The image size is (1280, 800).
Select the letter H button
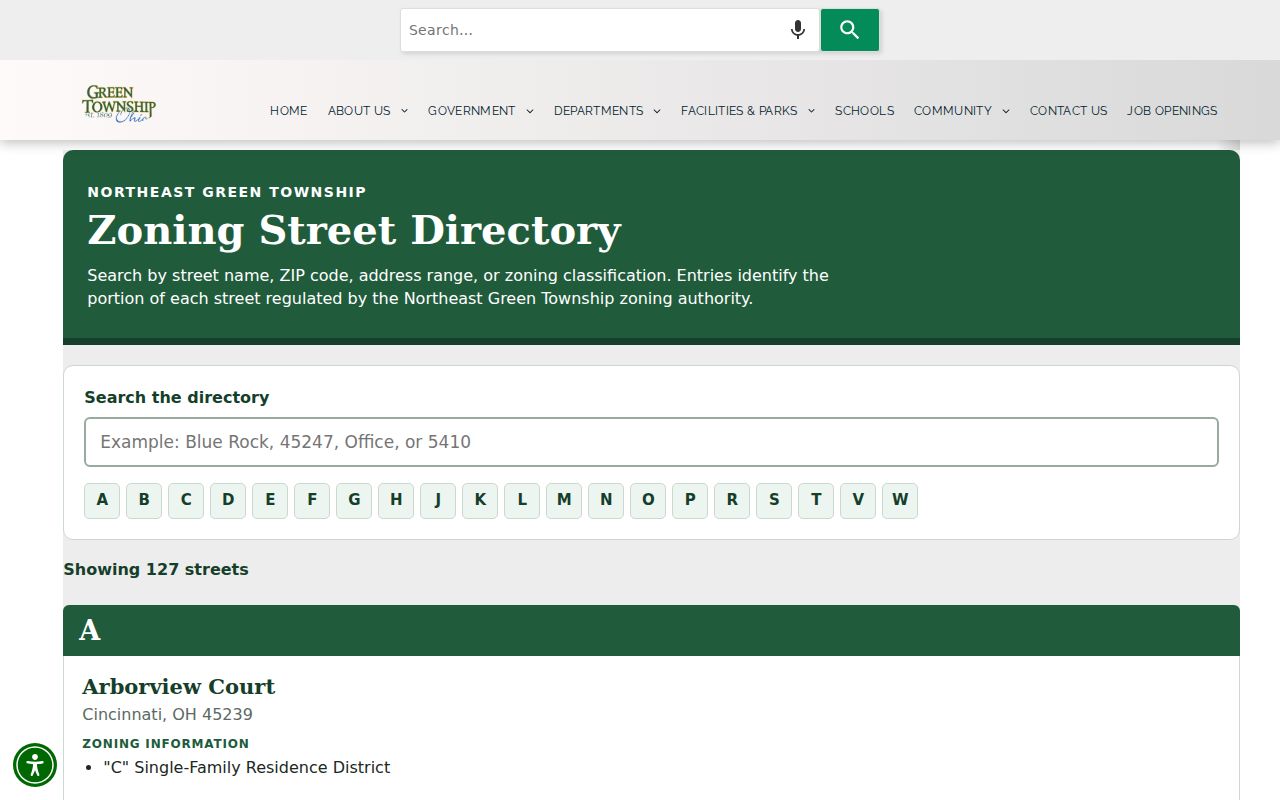[x=396, y=501]
